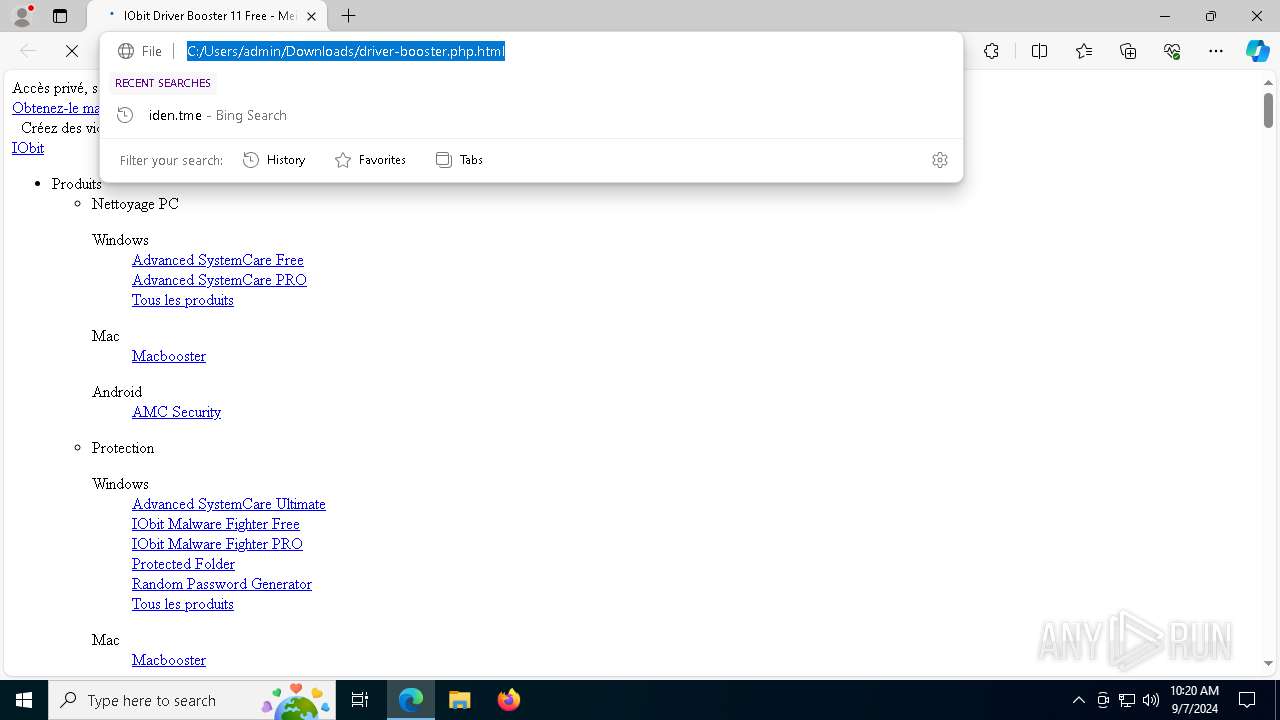Open the profile avatar icon
This screenshot has height=720, width=1280.
22,16
